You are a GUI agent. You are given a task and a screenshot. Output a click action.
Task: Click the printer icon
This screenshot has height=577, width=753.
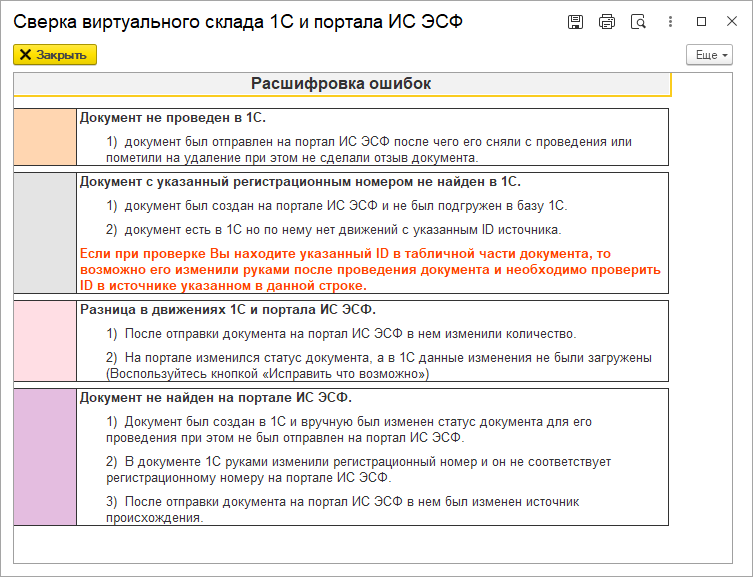click(606, 21)
